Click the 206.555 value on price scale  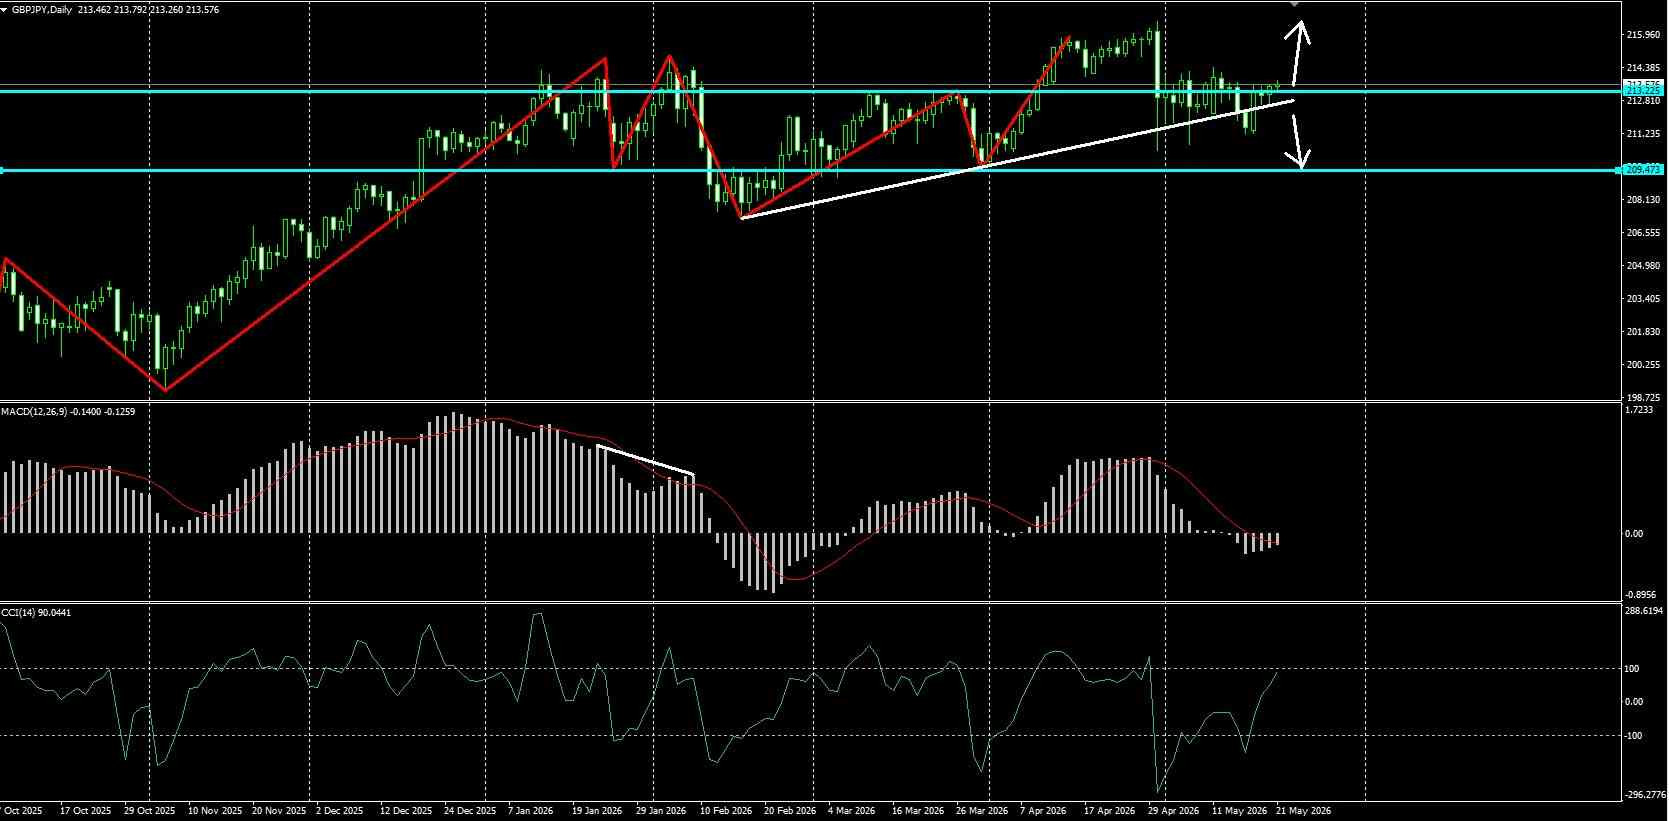(x=1643, y=233)
